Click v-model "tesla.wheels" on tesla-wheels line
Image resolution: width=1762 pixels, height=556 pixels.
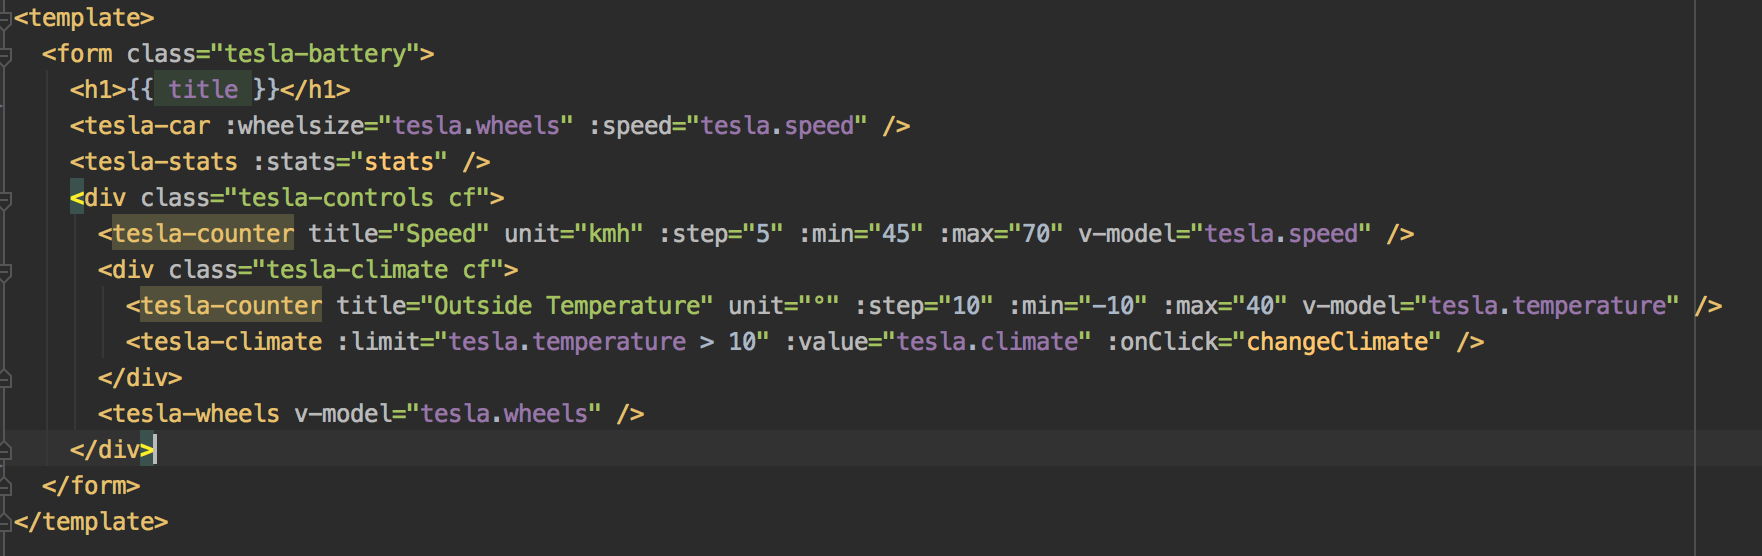504,414
